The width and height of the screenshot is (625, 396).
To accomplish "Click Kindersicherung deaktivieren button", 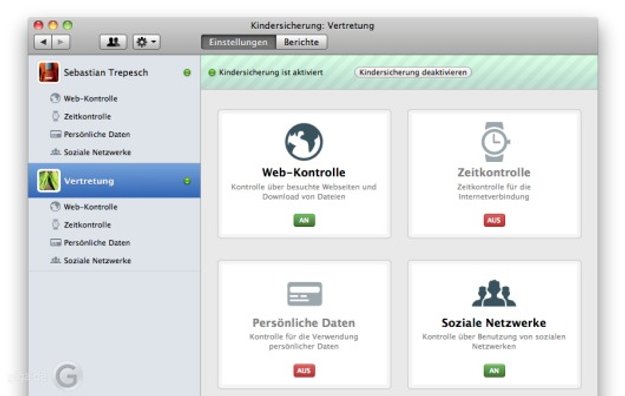I will pyautogui.click(x=413, y=72).
